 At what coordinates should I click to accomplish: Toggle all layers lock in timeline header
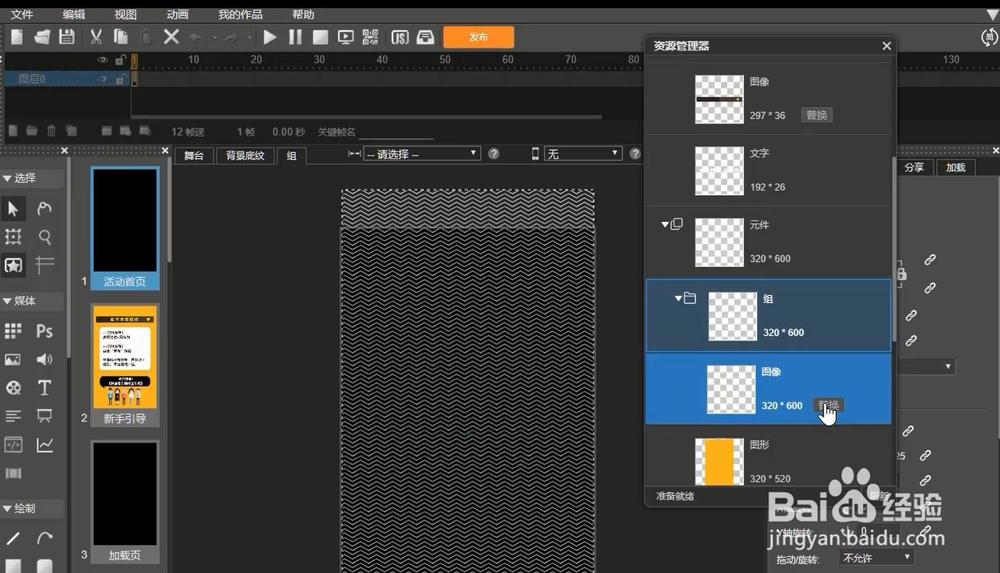pos(120,60)
